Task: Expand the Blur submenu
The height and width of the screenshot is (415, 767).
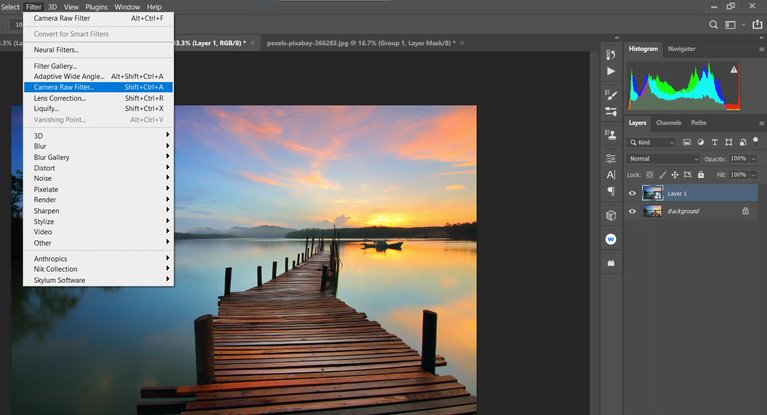Action: pos(98,146)
